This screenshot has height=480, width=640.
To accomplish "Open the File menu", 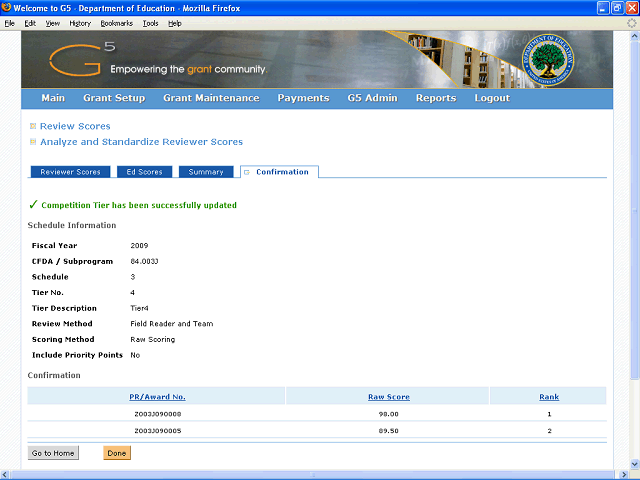I will (9, 23).
